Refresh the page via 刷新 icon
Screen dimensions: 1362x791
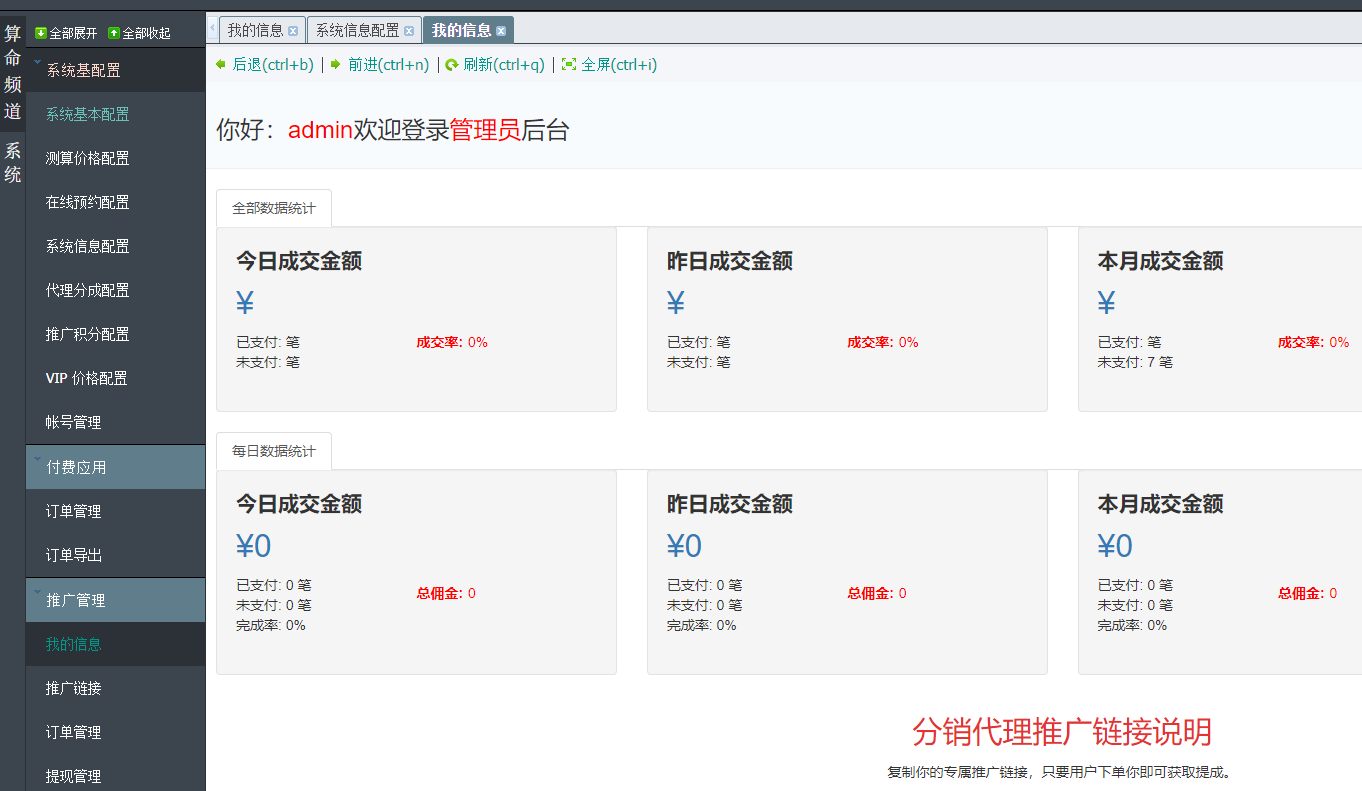452,65
